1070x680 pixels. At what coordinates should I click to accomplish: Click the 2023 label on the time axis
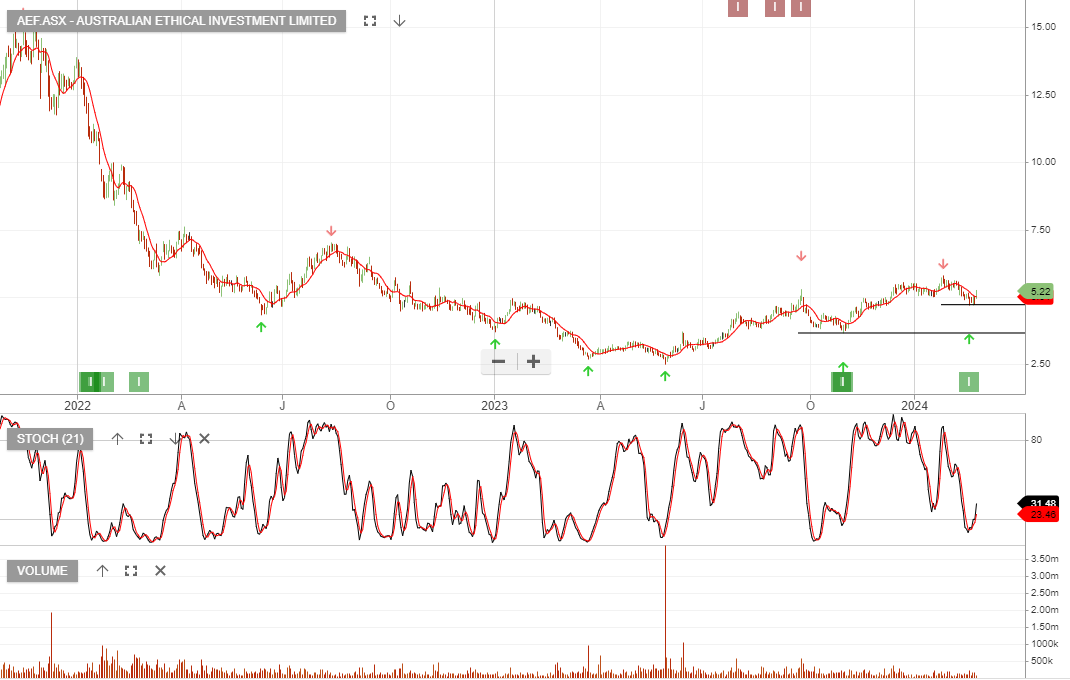coord(494,405)
